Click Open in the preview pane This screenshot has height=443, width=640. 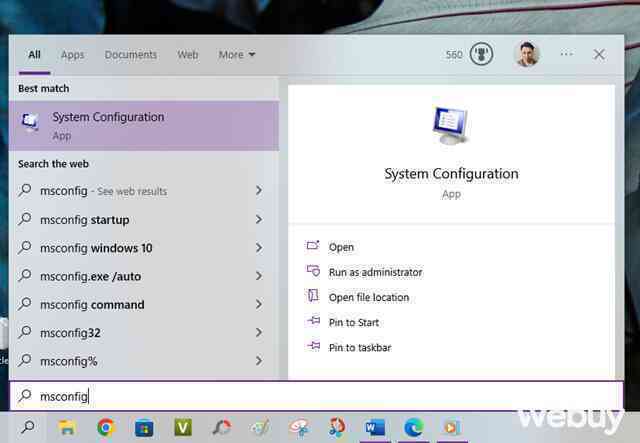point(341,247)
